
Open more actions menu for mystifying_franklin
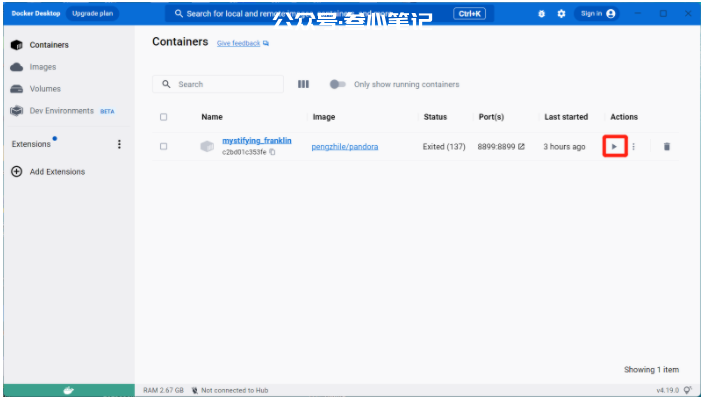point(634,146)
